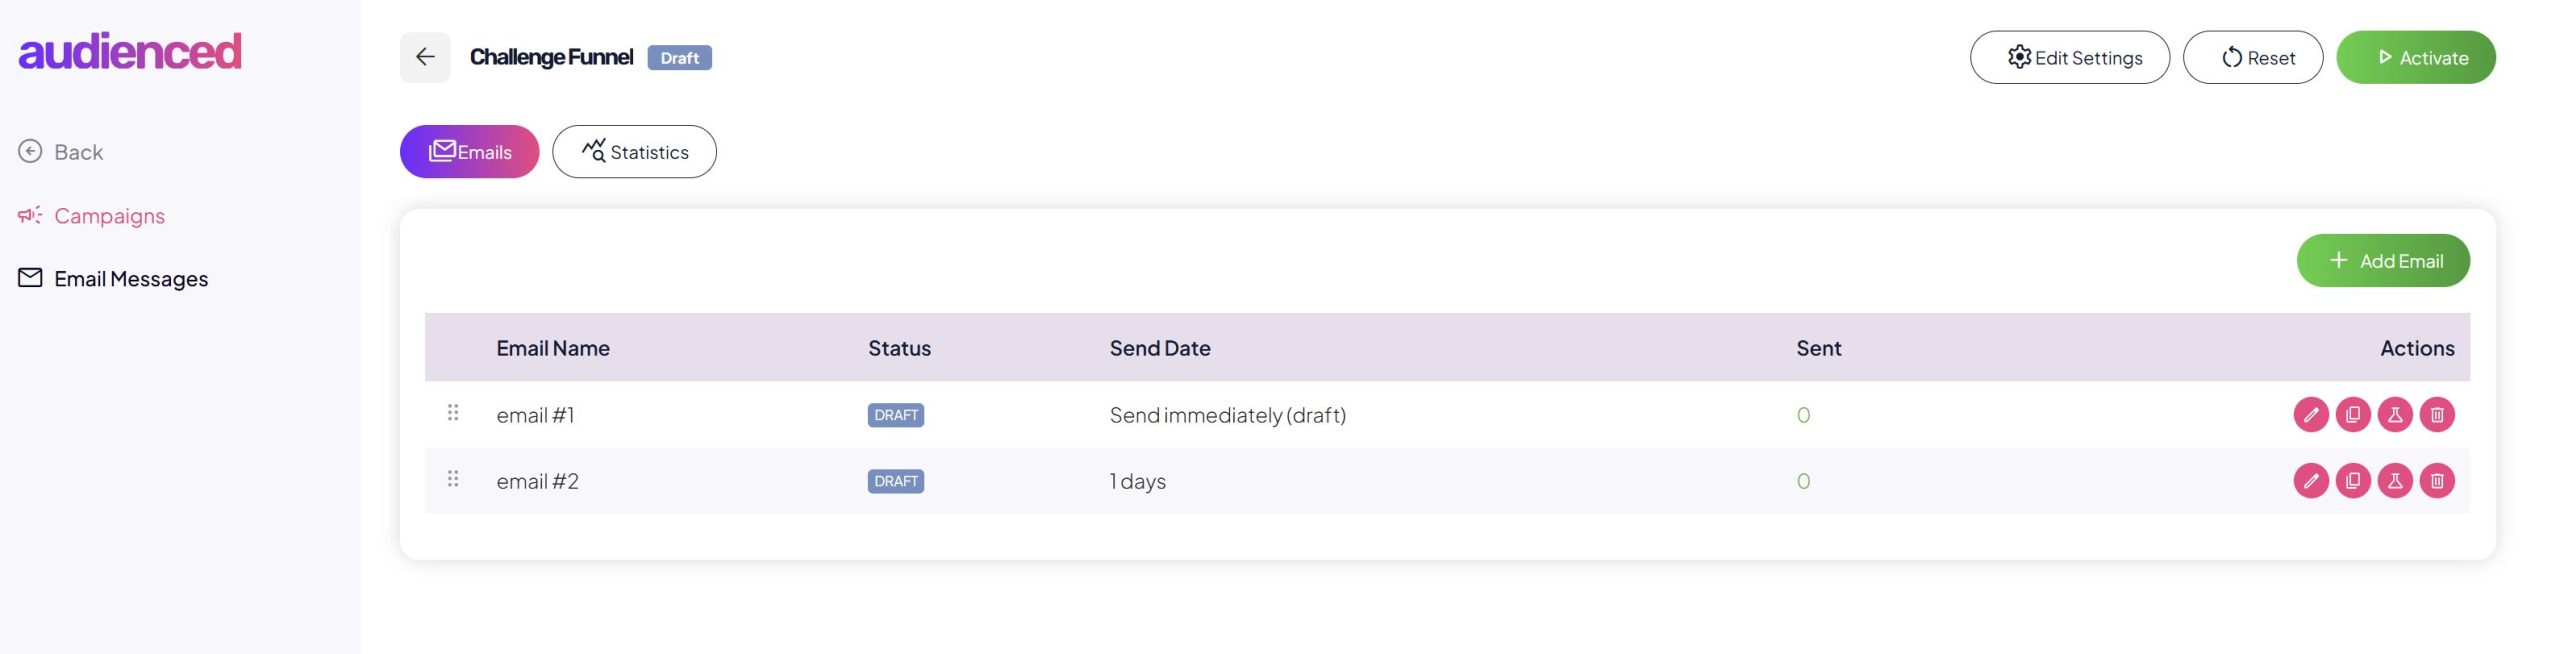Click Back in the left sidebar
The height and width of the screenshot is (654, 2560).
pos(78,152)
